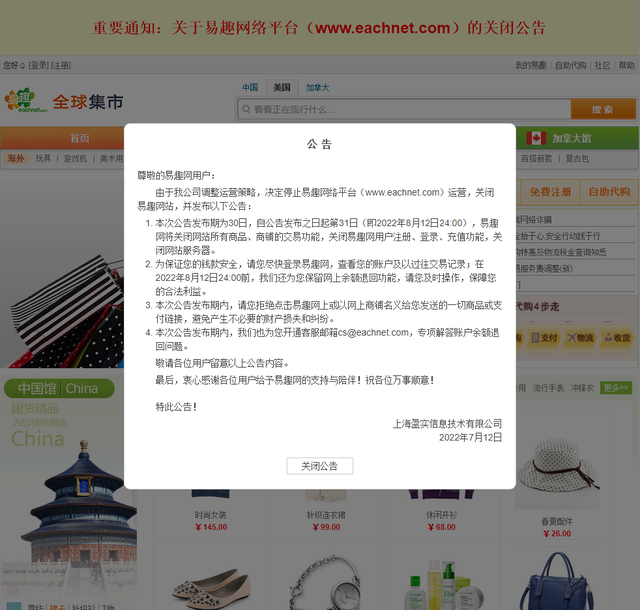Click the Canadian flag icon

[536, 138]
